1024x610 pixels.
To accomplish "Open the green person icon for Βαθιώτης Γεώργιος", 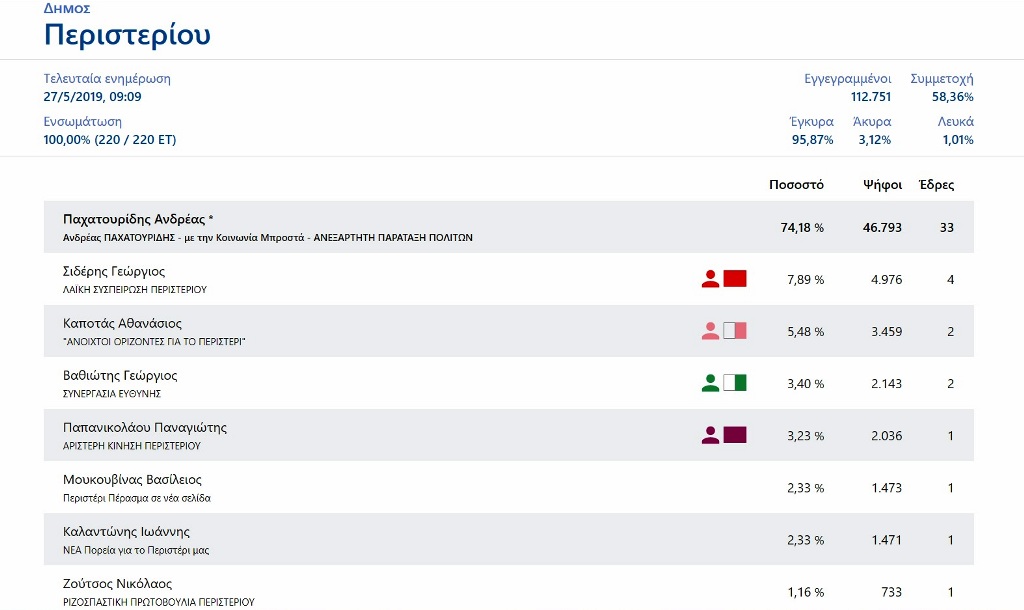I will click(710, 383).
